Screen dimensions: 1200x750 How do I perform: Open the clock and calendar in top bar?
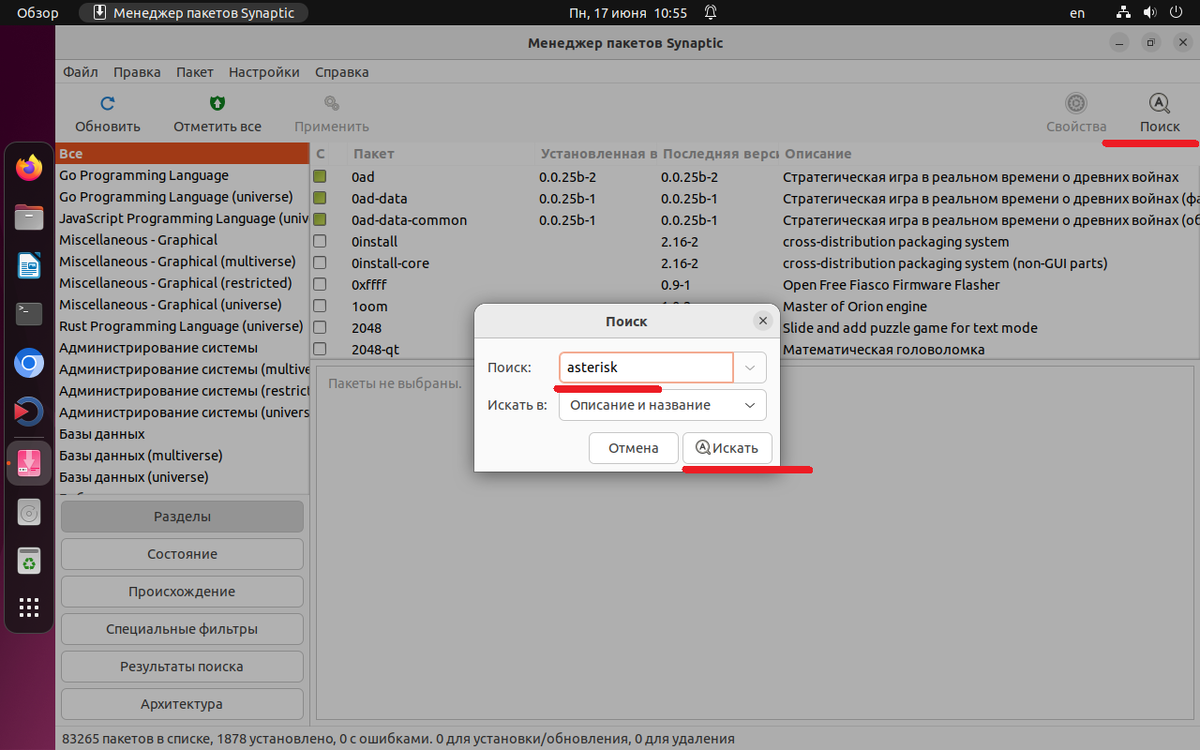[x=628, y=13]
